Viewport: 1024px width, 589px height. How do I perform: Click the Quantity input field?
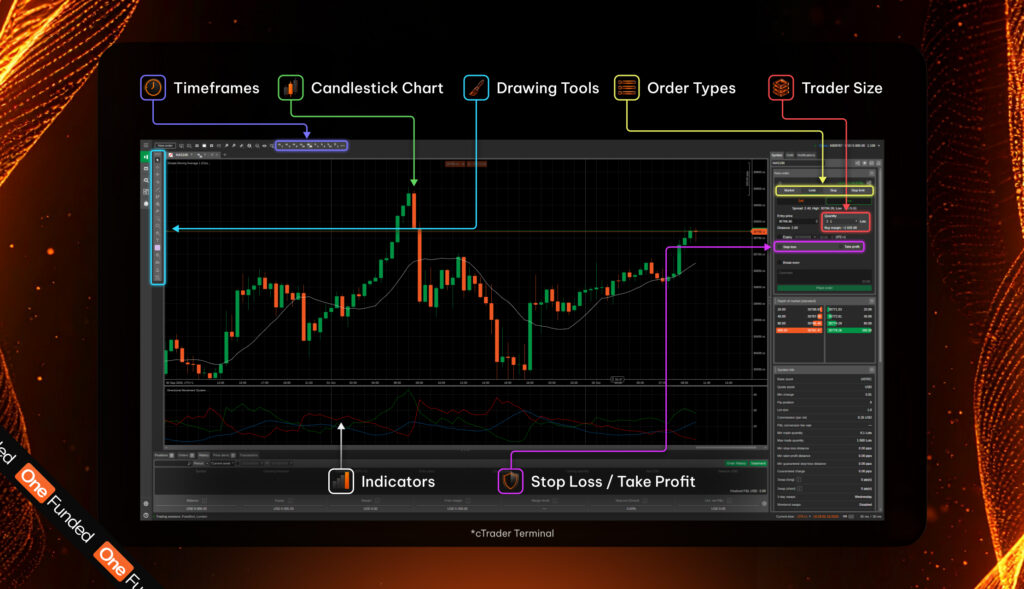[x=839, y=221]
